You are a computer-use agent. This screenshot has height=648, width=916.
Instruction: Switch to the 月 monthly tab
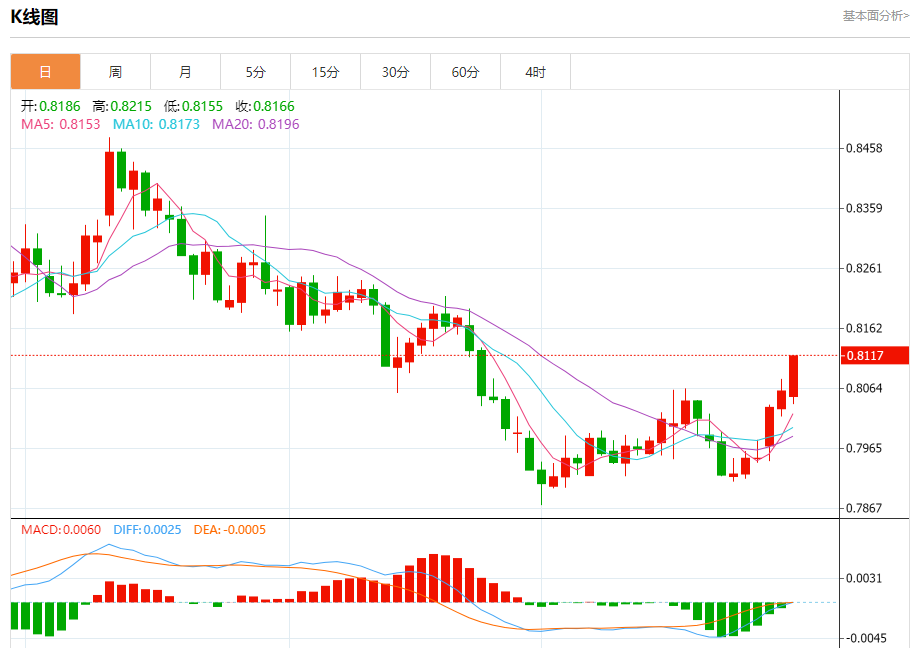coord(186,72)
